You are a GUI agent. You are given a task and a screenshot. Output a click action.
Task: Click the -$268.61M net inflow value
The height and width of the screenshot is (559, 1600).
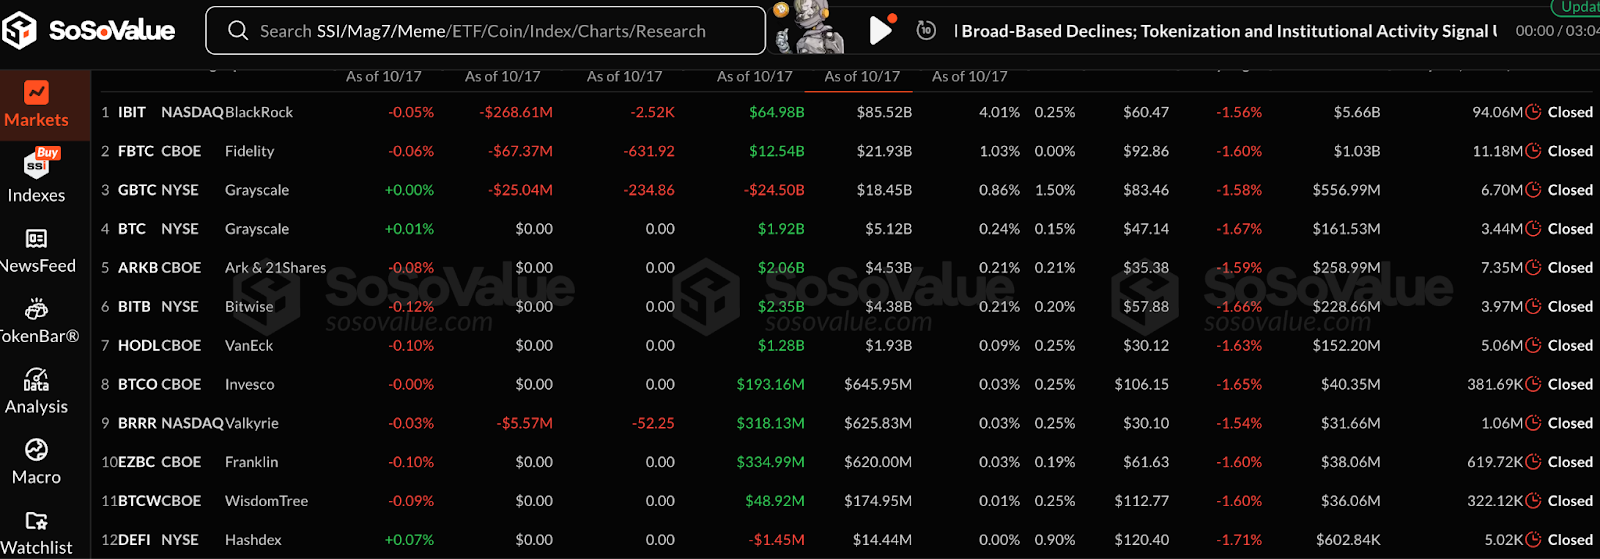click(x=516, y=112)
